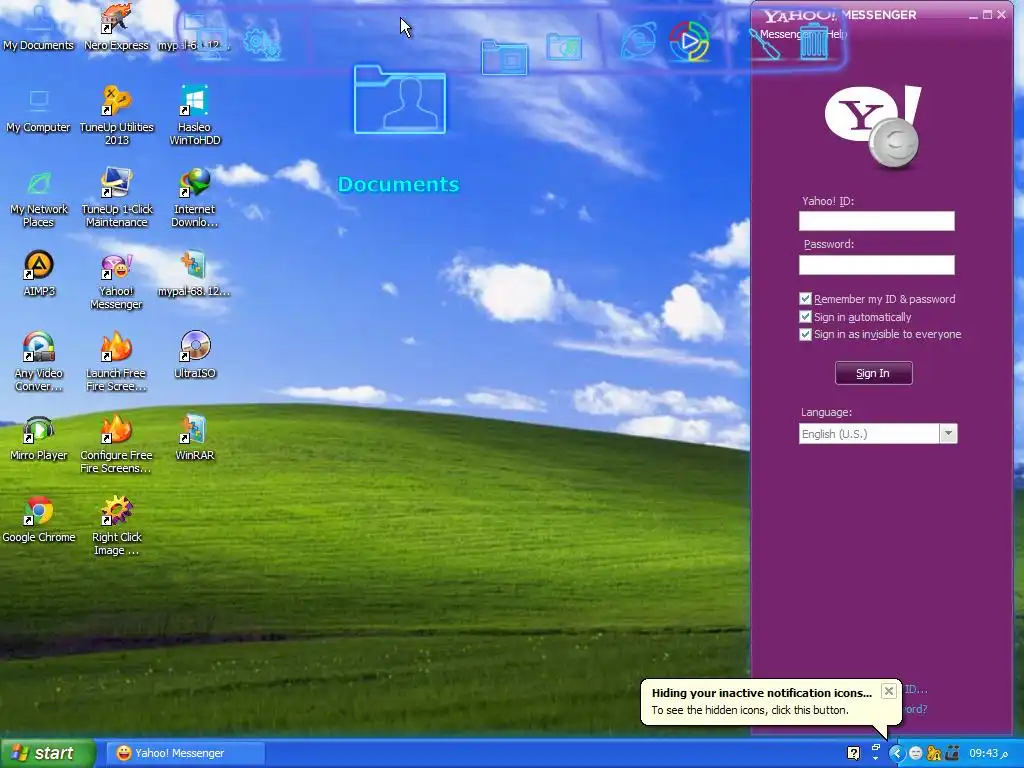Click the Documents folder icon in the top dock
Viewport: 1024px width, 768px height.
pos(400,99)
